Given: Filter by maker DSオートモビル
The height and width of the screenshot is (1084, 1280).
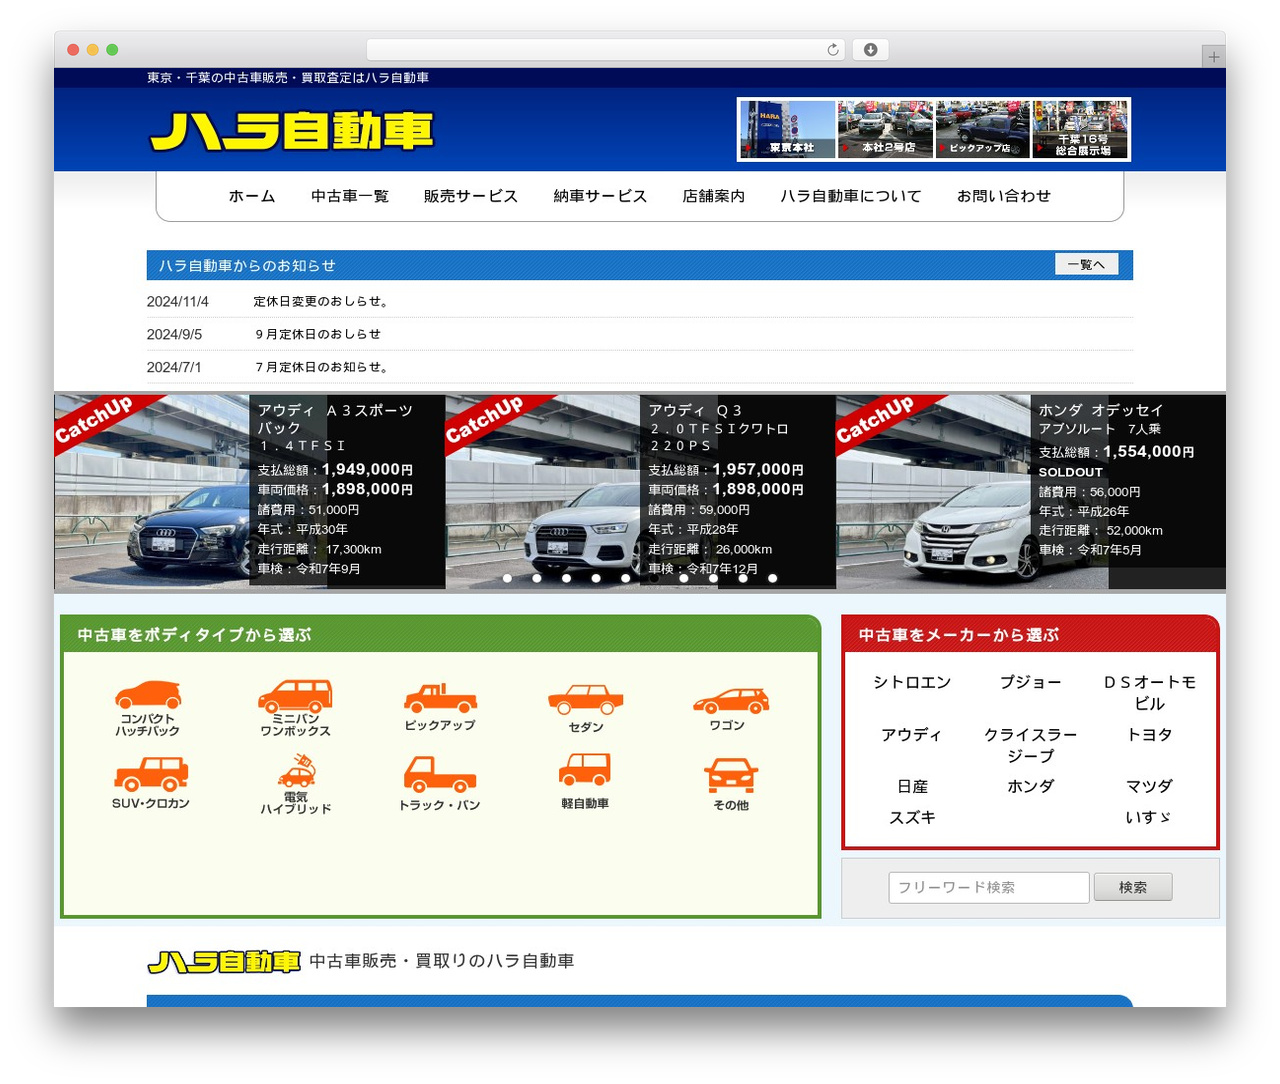Looking at the screenshot, I should click(x=1150, y=692).
